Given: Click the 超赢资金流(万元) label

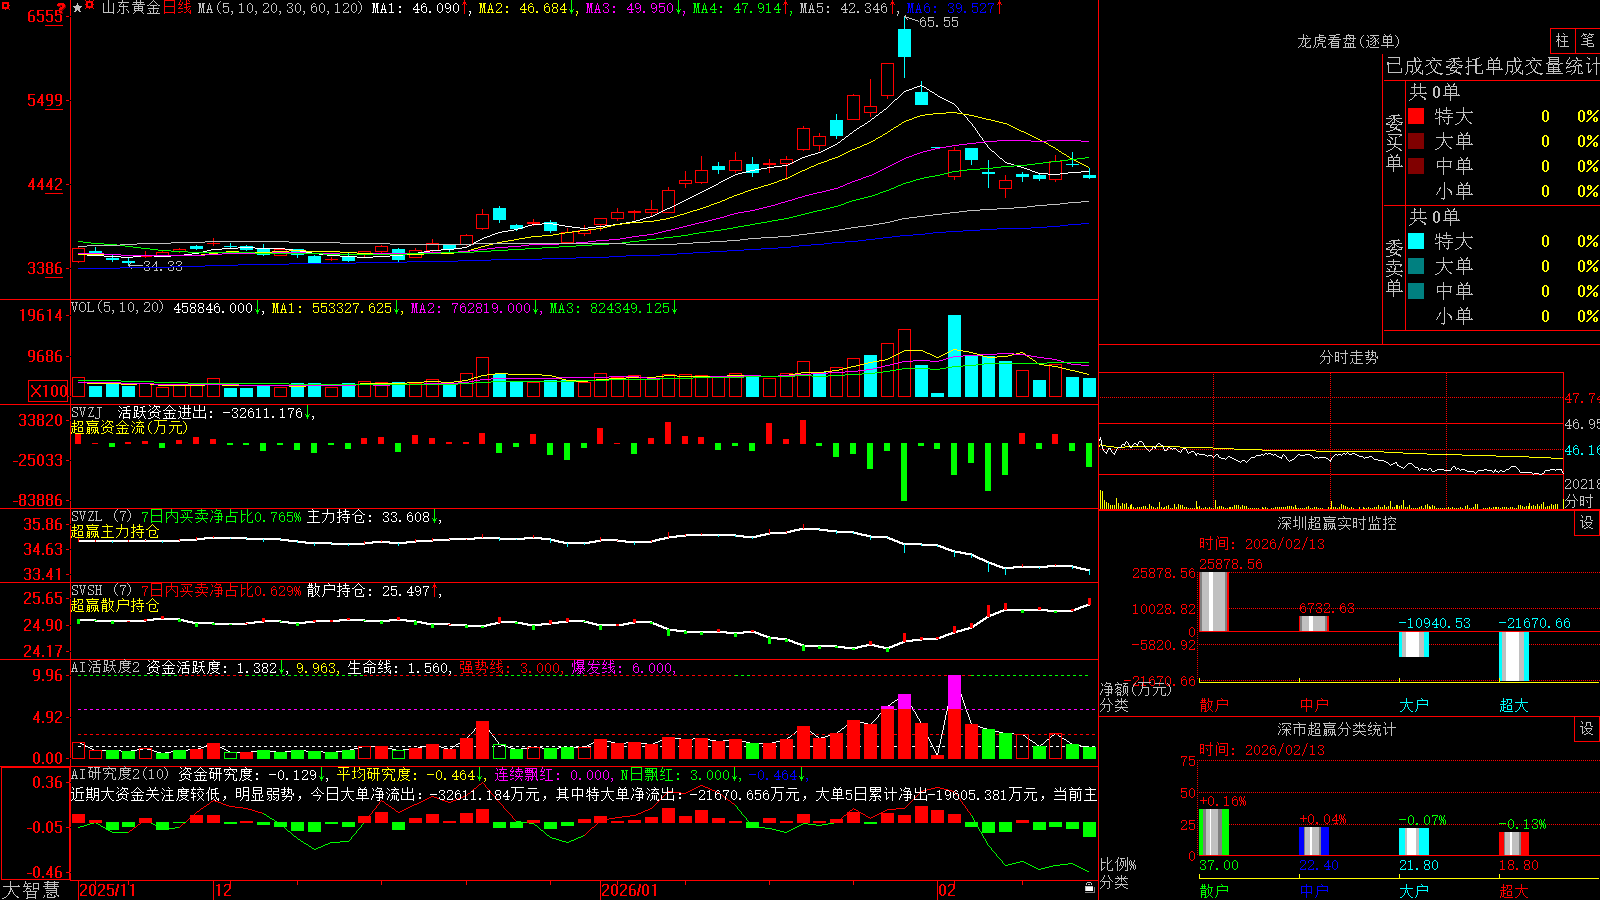Looking at the screenshot, I should 129,427.
